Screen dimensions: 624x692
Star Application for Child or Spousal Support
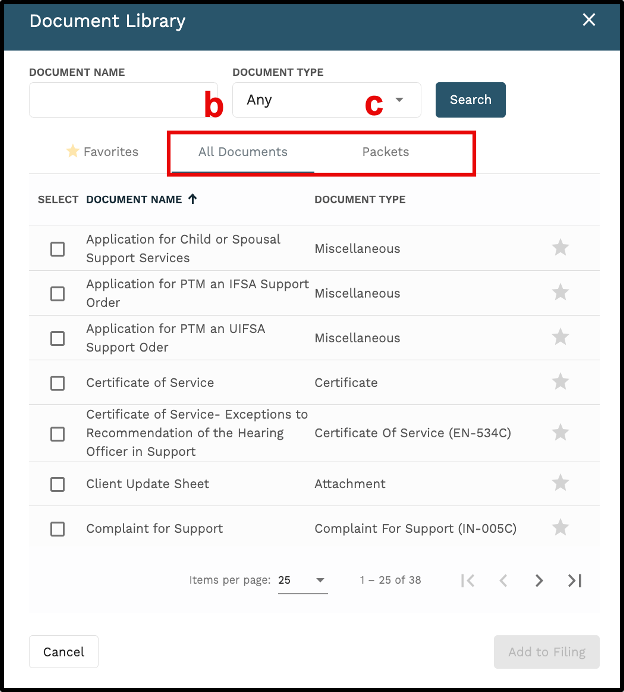pyautogui.click(x=560, y=248)
